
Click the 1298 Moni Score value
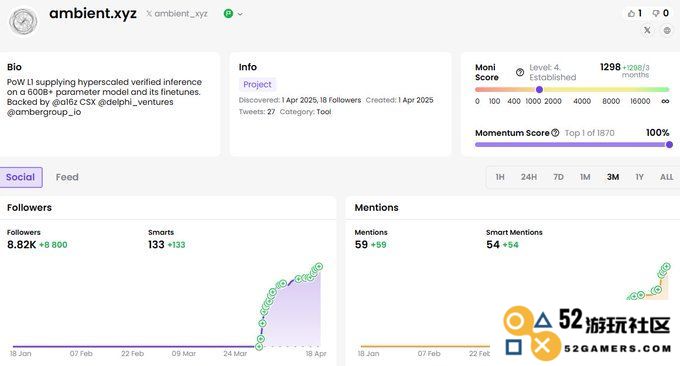pyautogui.click(x=610, y=67)
